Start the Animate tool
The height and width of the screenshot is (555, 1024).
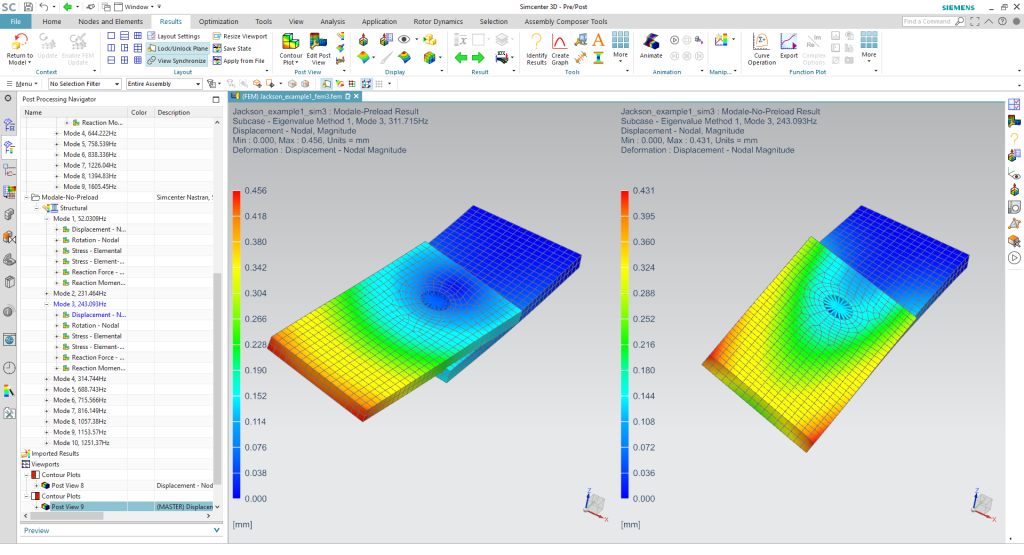651,42
